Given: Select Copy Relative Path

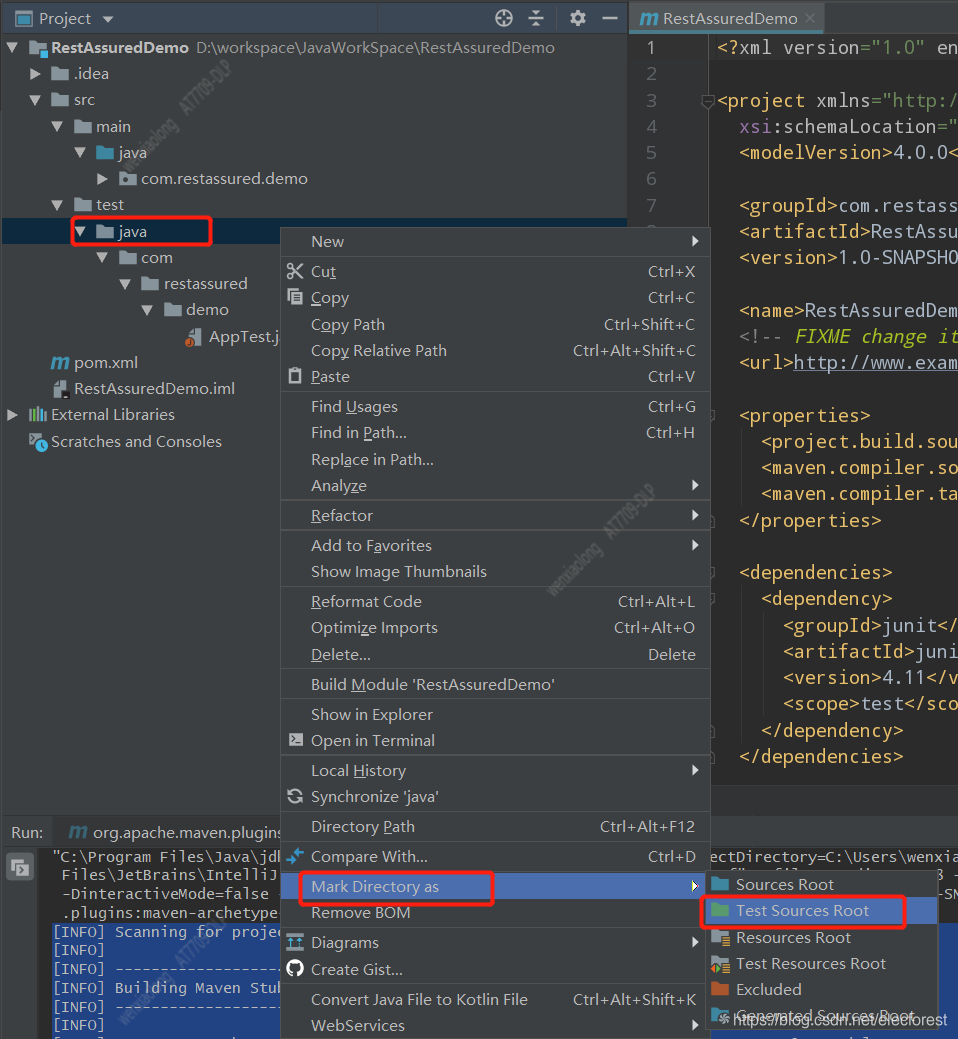Looking at the screenshot, I should 496,351.
